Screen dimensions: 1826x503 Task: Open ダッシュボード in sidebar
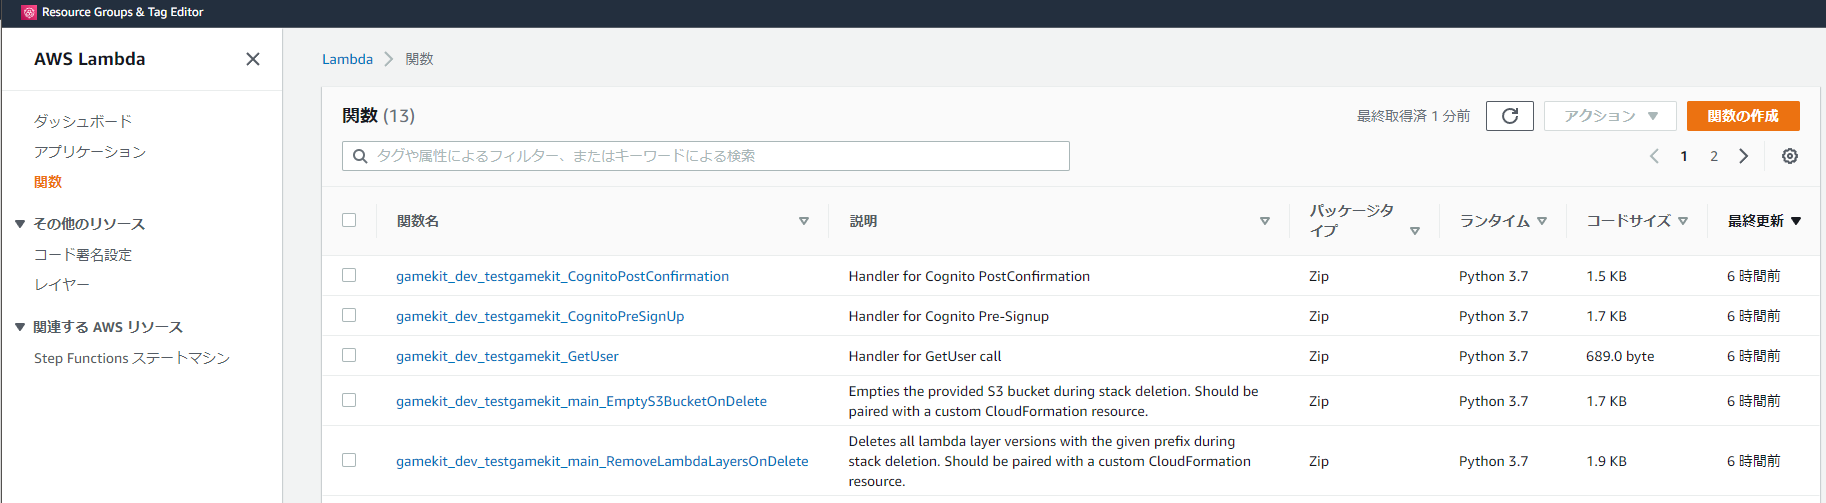(x=83, y=121)
